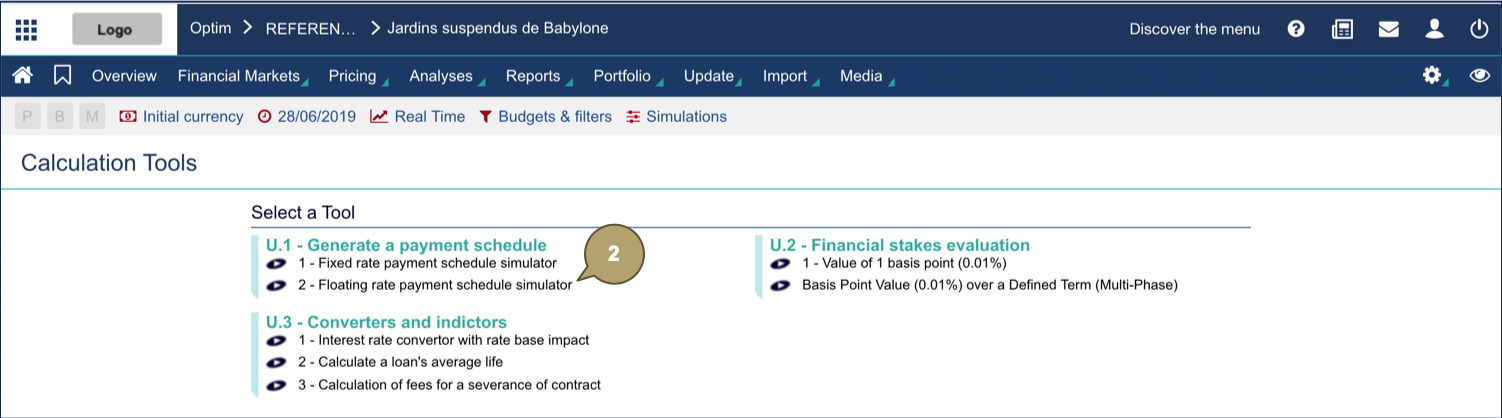Open Basis Point Value over Defined Term
The image size is (1502, 418).
(990, 285)
